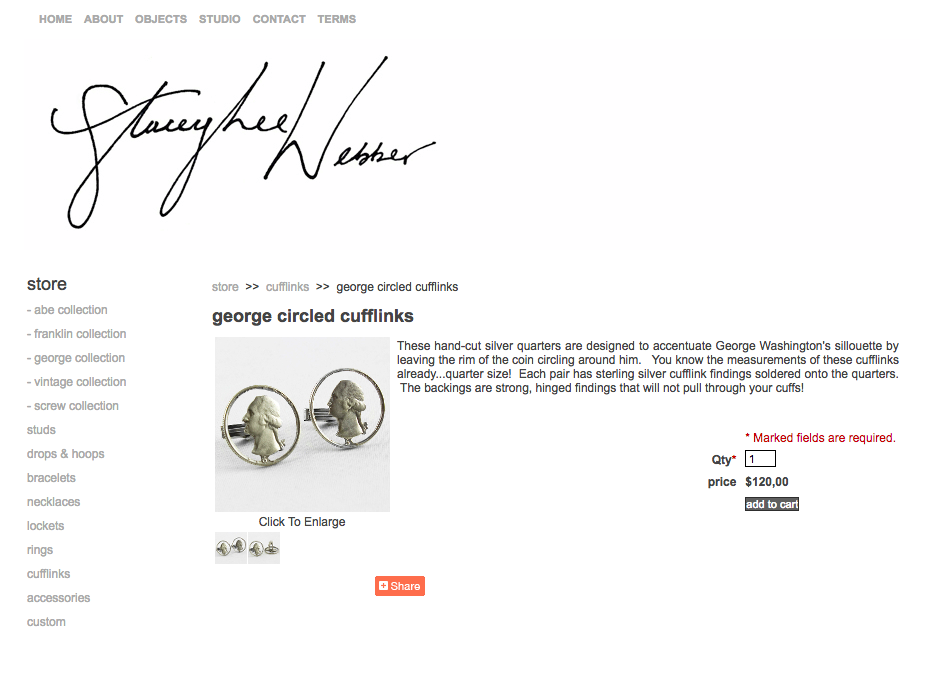Open the first cufflinks thumbnail image
Screen dimensions: 926x685
coord(231,548)
